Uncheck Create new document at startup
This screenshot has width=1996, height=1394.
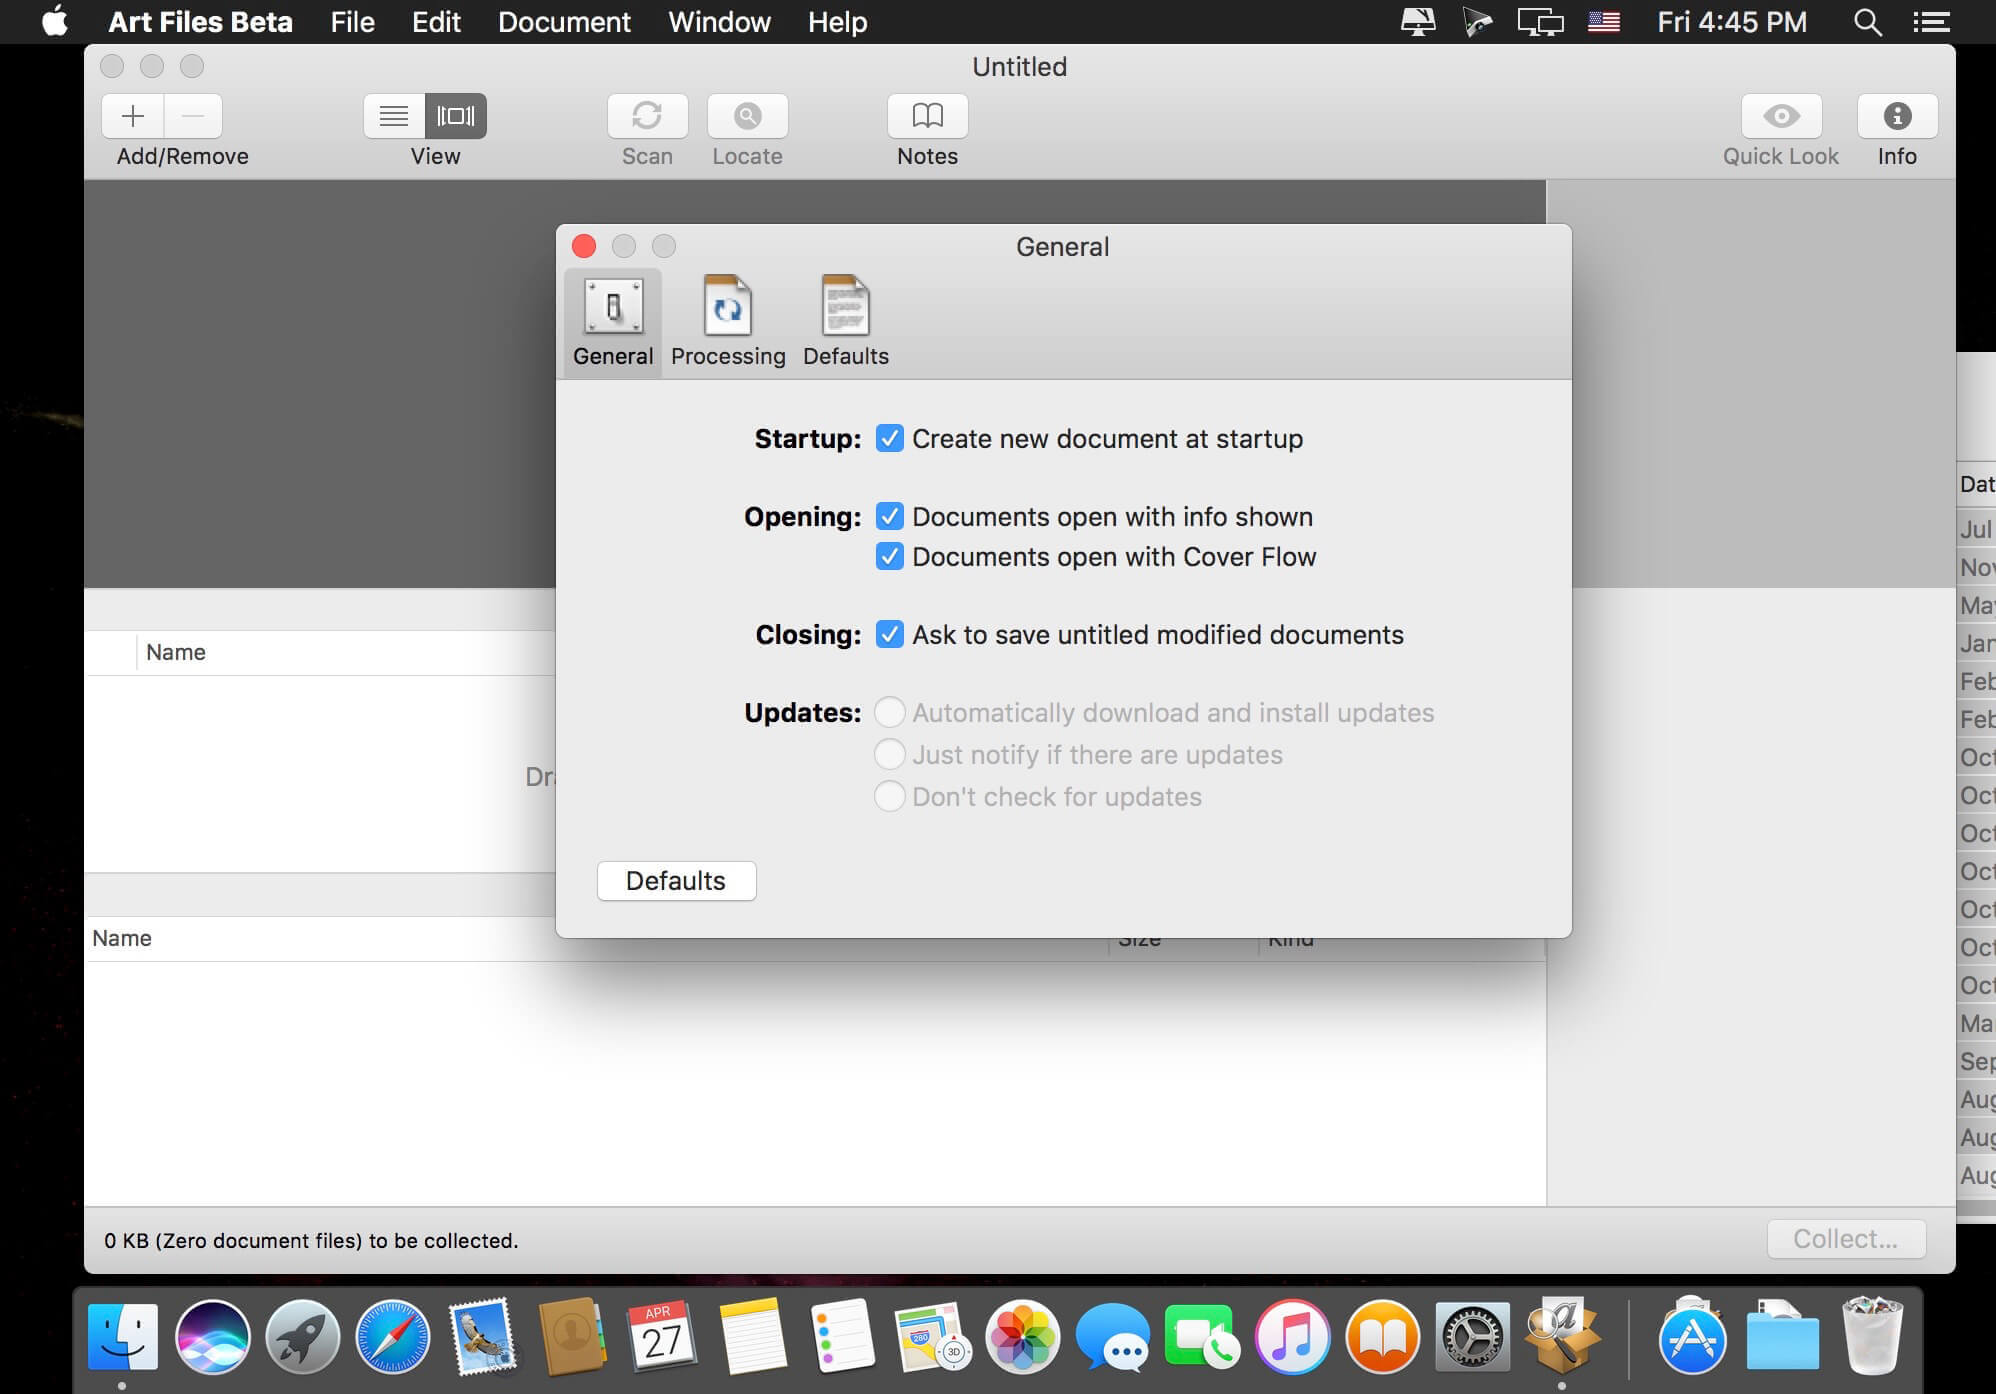click(x=889, y=439)
